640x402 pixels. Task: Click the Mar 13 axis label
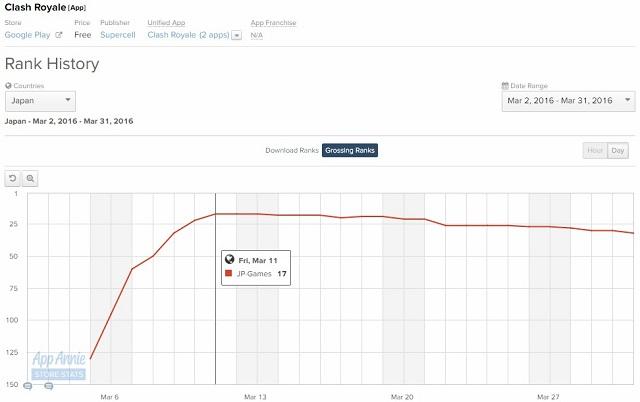pyautogui.click(x=255, y=397)
